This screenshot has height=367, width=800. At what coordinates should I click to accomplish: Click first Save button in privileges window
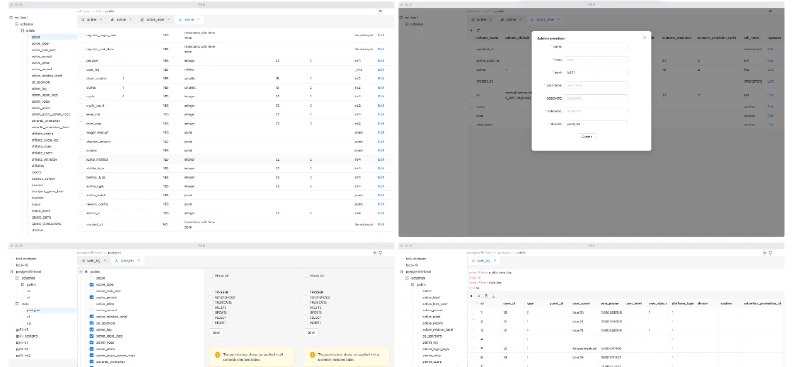[216, 333]
